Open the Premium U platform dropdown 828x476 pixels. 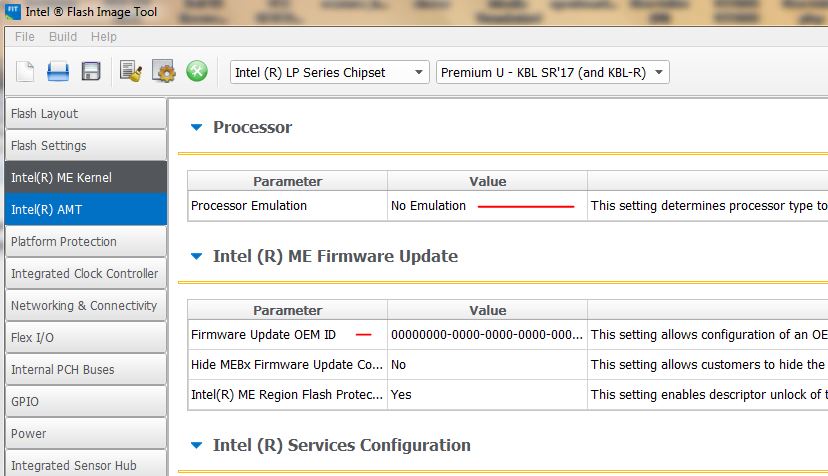tap(552, 72)
